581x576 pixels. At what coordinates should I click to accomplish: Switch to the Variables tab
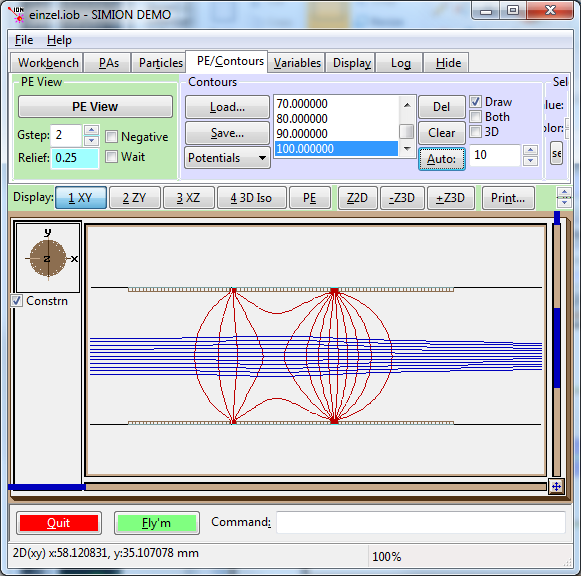(x=297, y=63)
